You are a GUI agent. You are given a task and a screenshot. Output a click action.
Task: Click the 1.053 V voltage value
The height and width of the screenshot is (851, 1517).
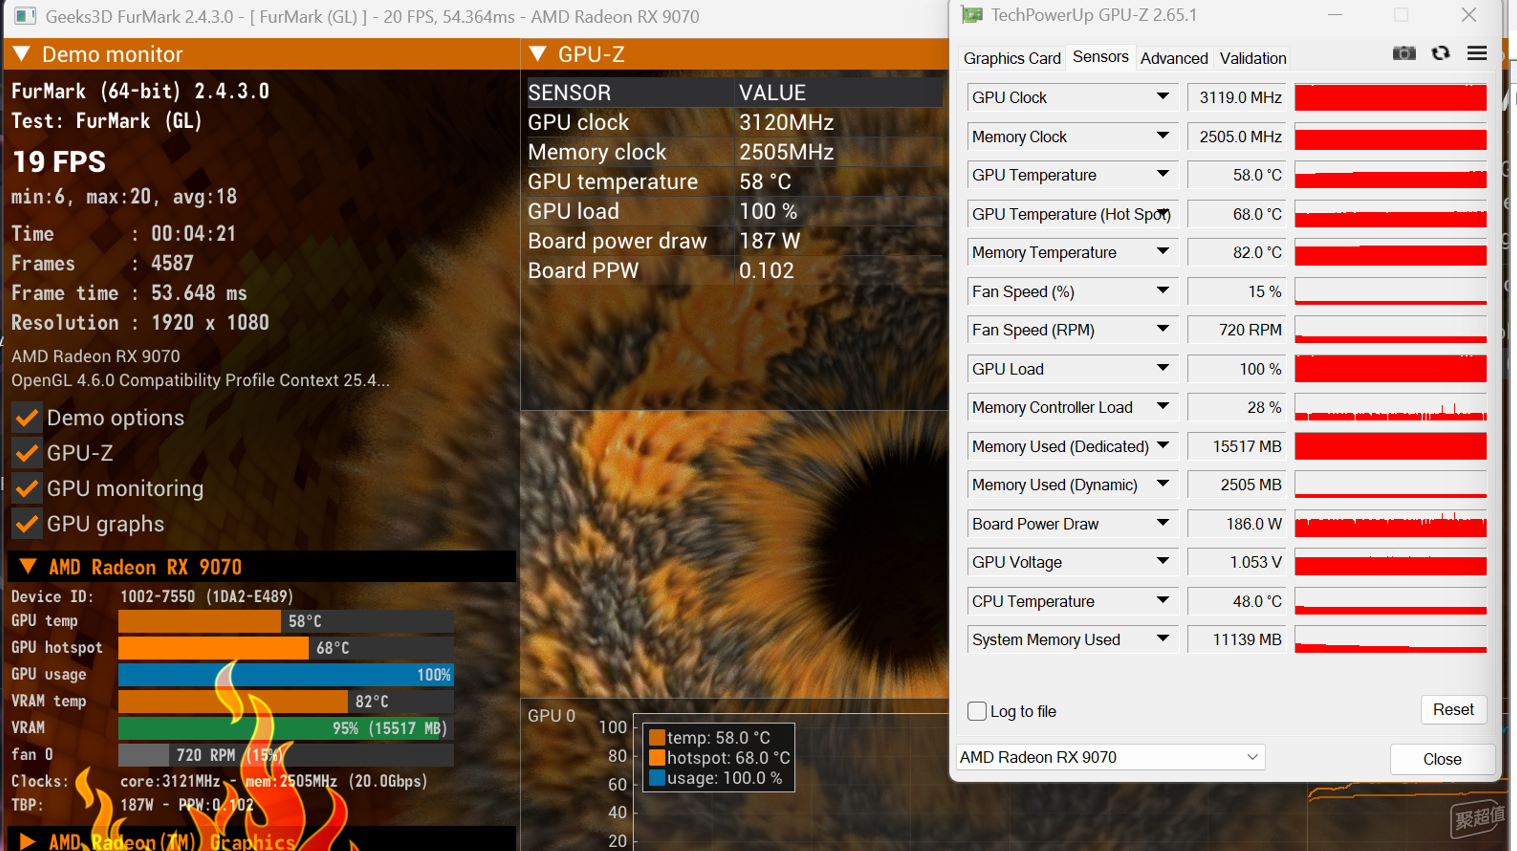1237,562
